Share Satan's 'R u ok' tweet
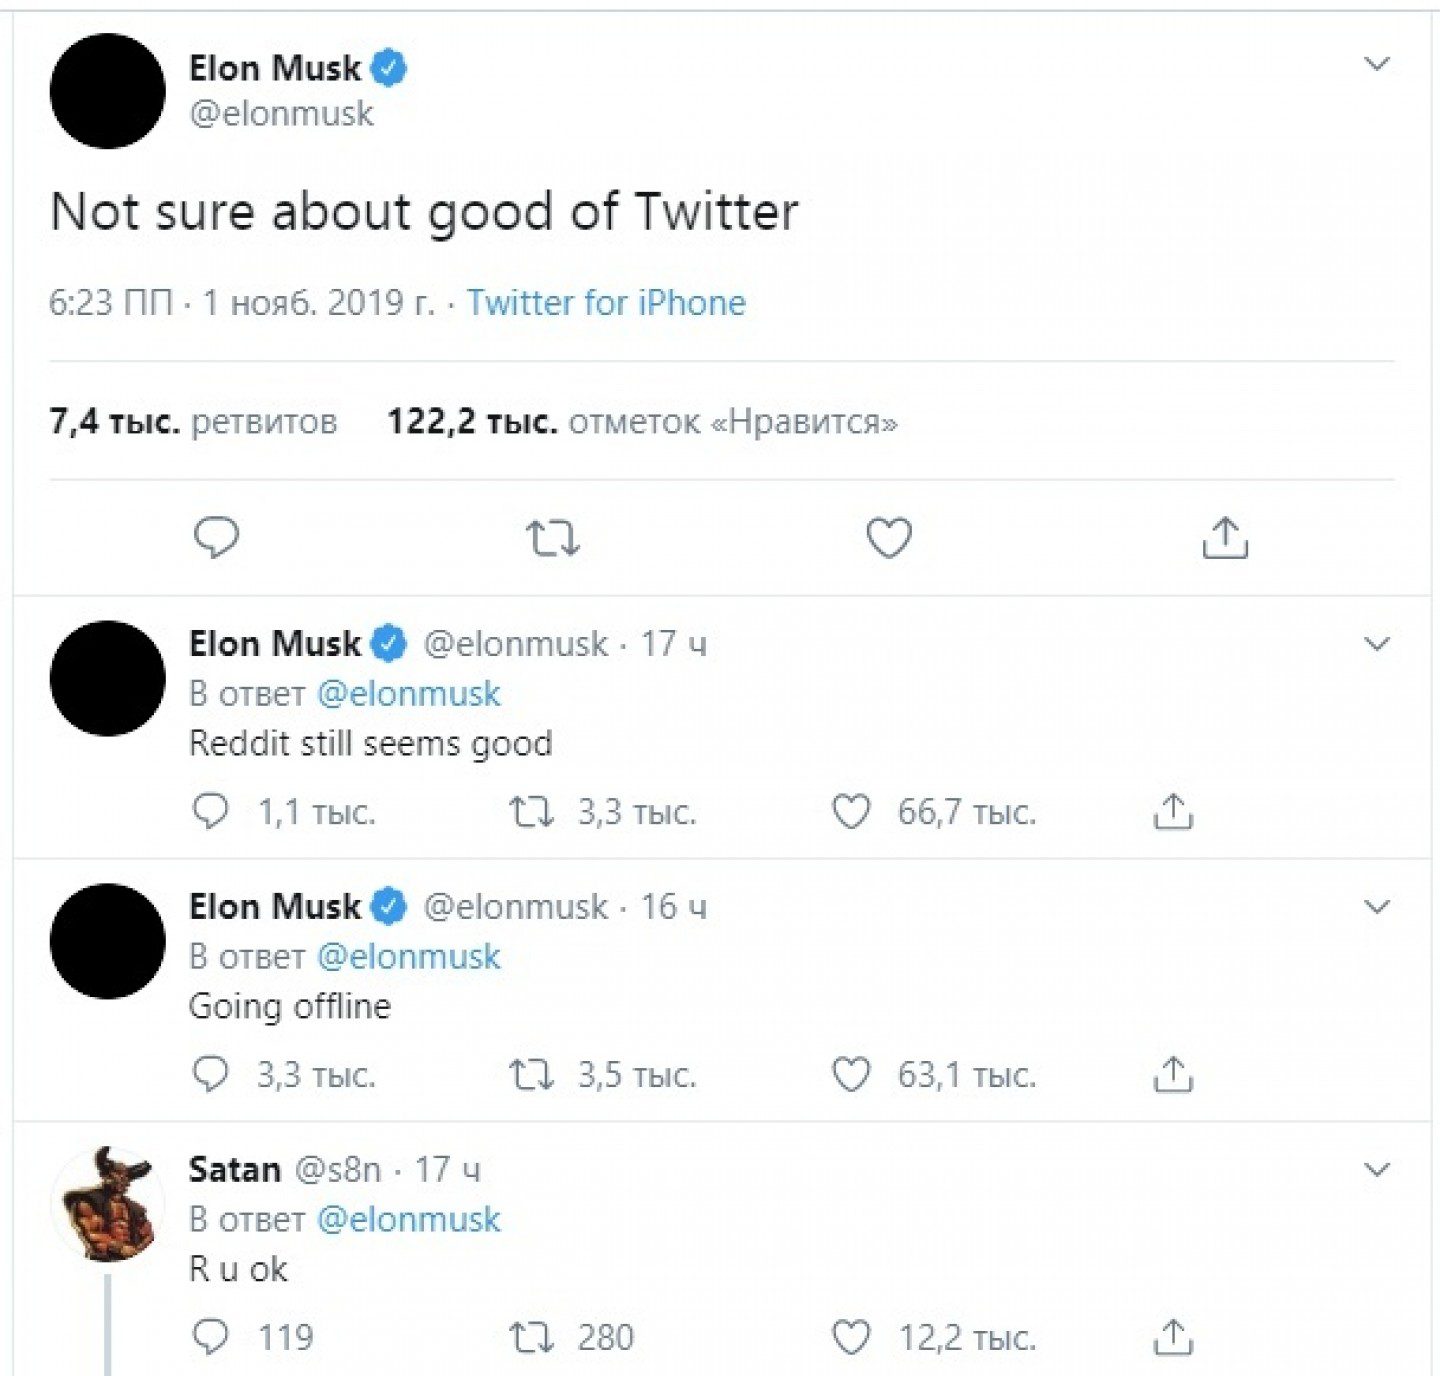The width and height of the screenshot is (1440, 1376). tap(1173, 1337)
